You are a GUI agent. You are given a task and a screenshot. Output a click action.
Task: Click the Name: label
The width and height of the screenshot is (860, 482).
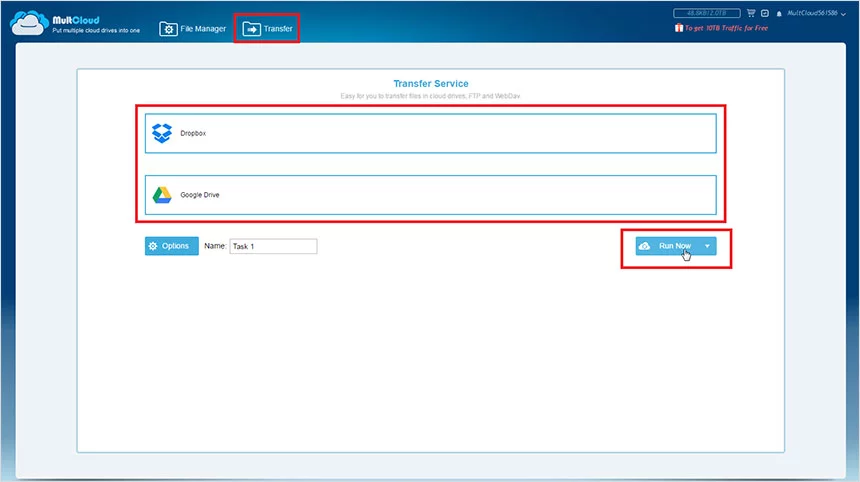(215, 246)
